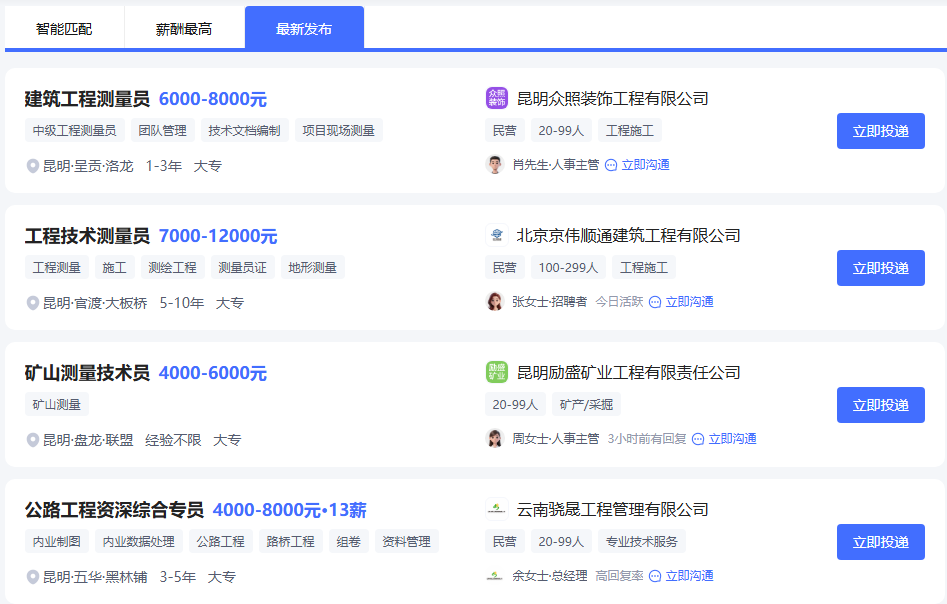The image size is (947, 604).
Task: Switch to 薪酬最高 tab
Action: click(x=184, y=29)
